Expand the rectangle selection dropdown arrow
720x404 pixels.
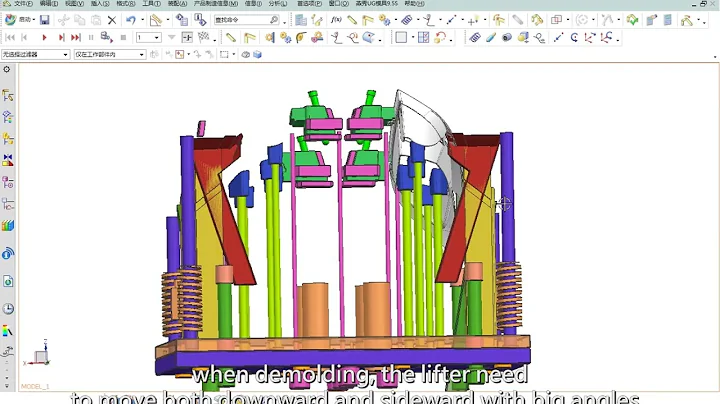coord(234,54)
